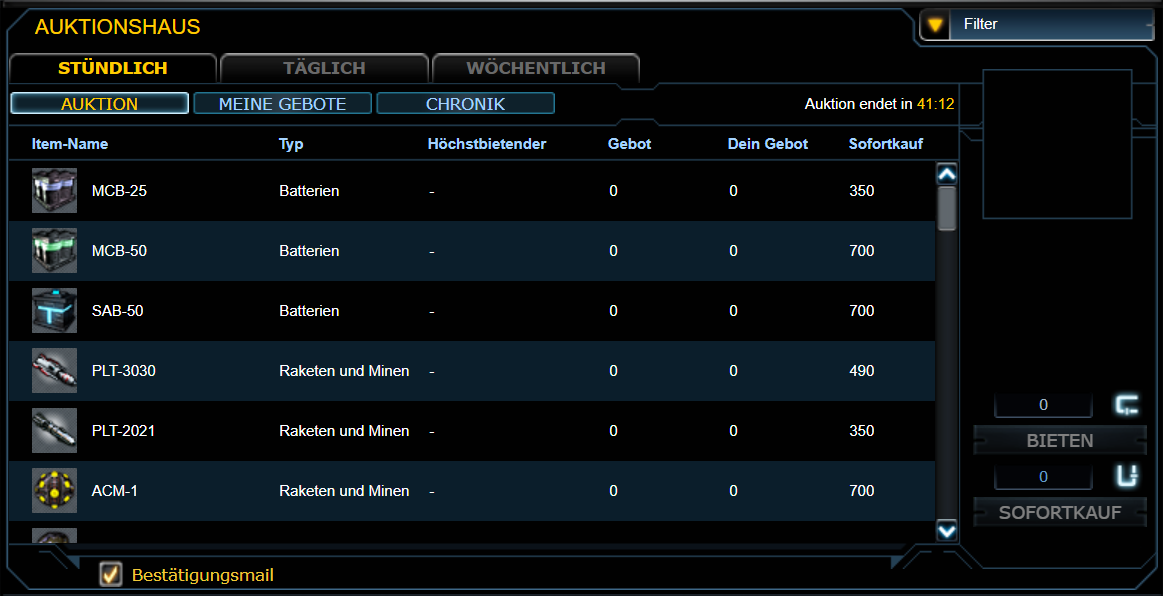Click the 700 instant-buy price for SAB-50

861,311
